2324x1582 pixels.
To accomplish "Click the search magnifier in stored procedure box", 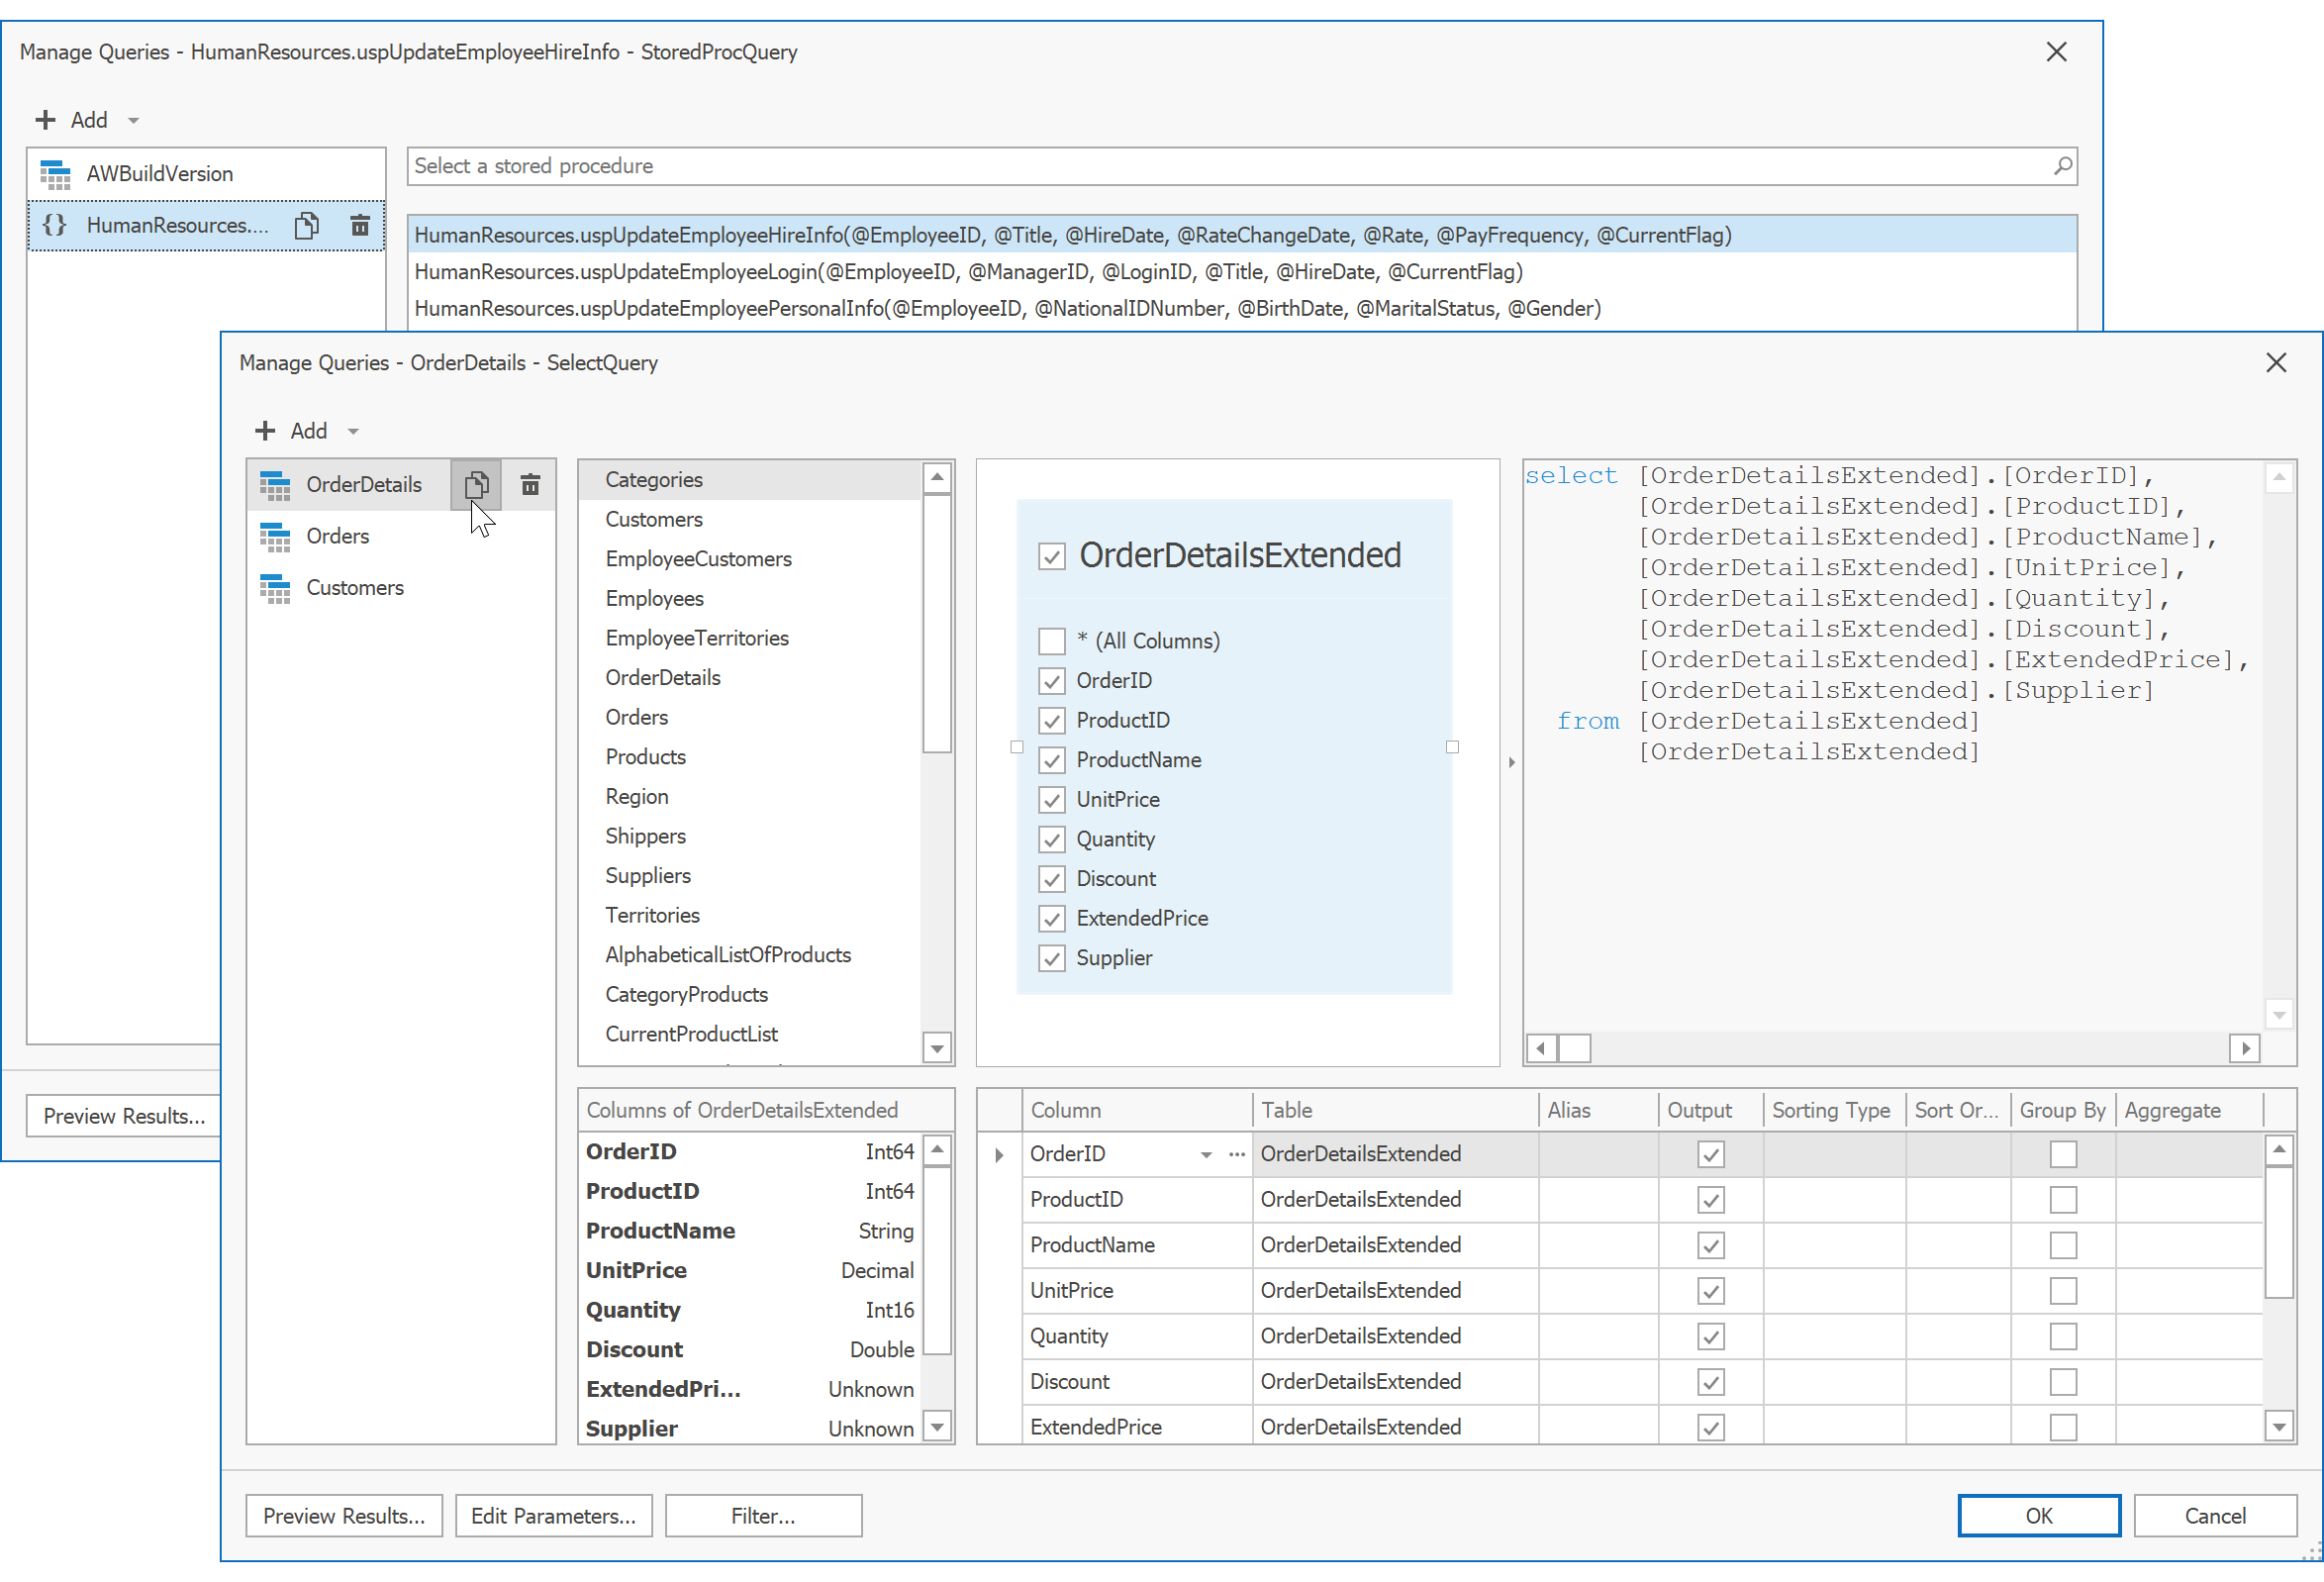I will [2063, 166].
